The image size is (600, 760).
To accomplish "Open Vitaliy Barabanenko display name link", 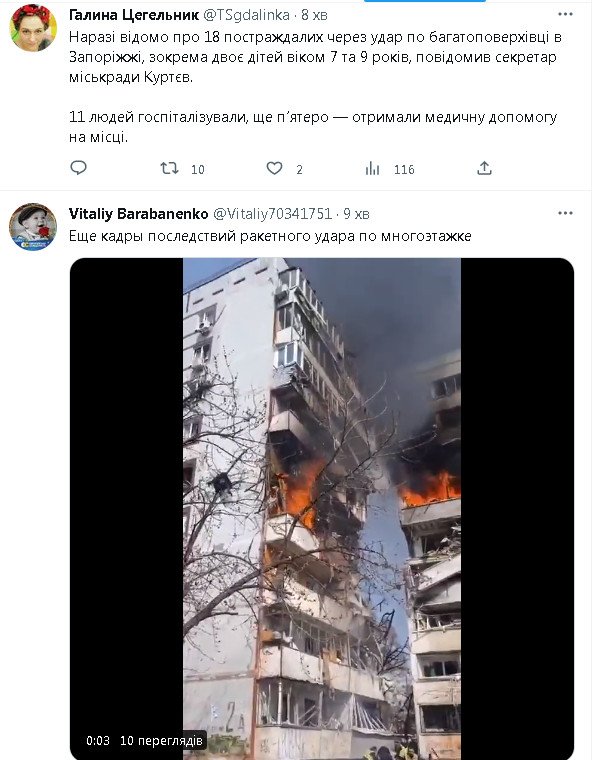I will tap(139, 214).
